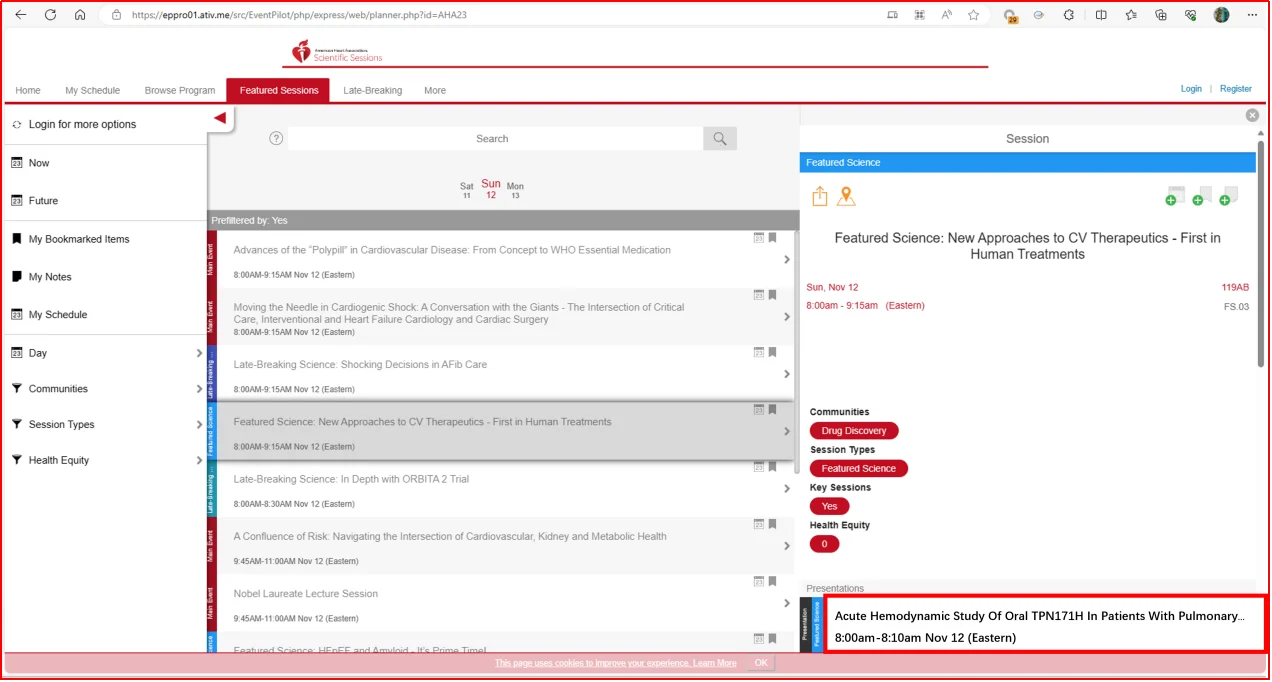Expand the Session Types filter
This screenshot has width=1272, height=682.
coord(199,425)
